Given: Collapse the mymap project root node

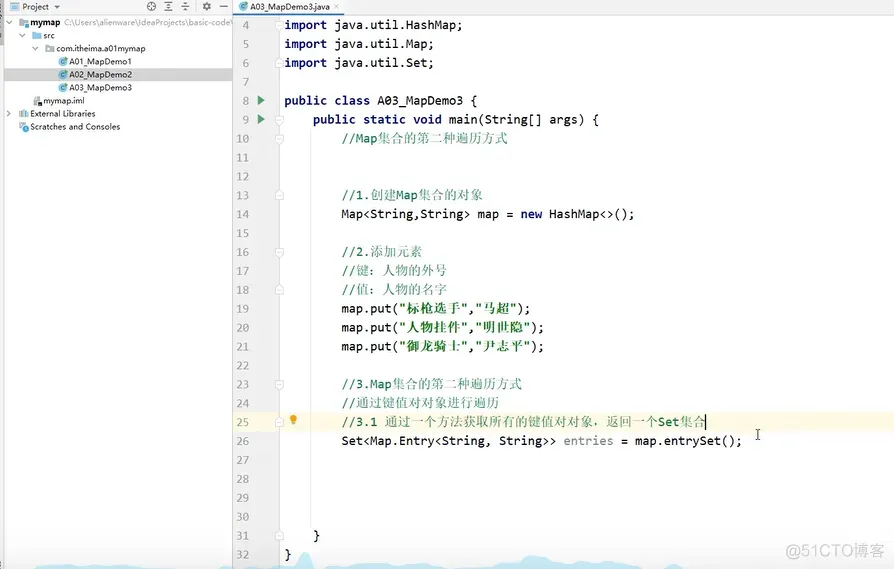Looking at the screenshot, I should coord(9,22).
